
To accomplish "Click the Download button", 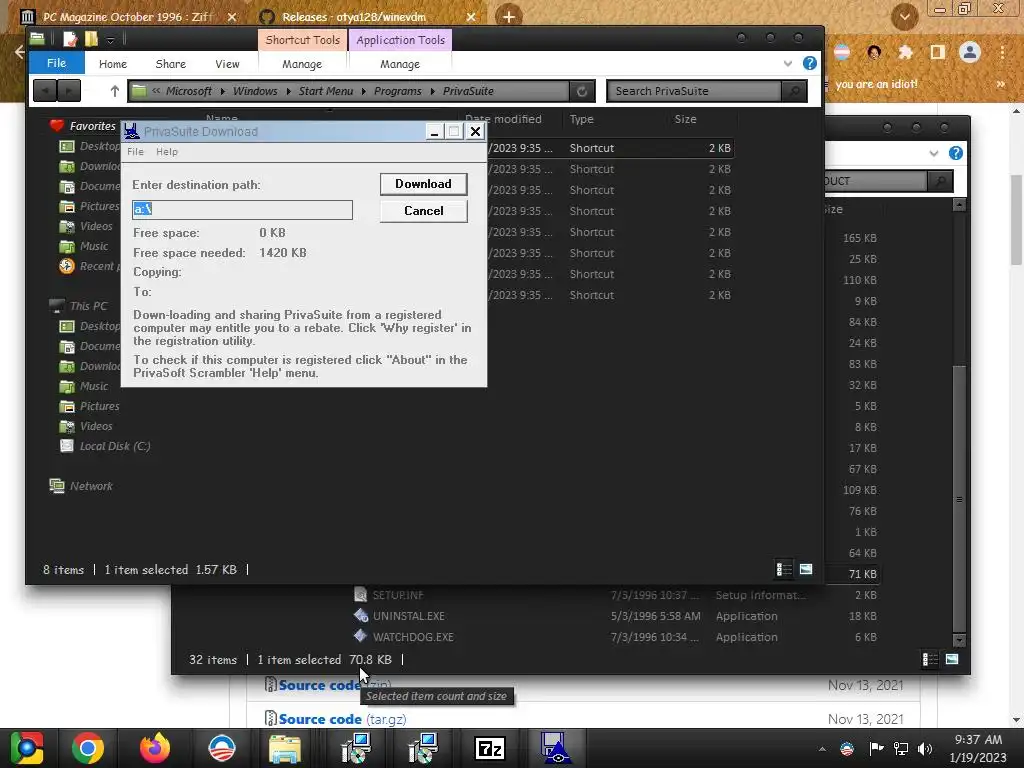I will 423,184.
